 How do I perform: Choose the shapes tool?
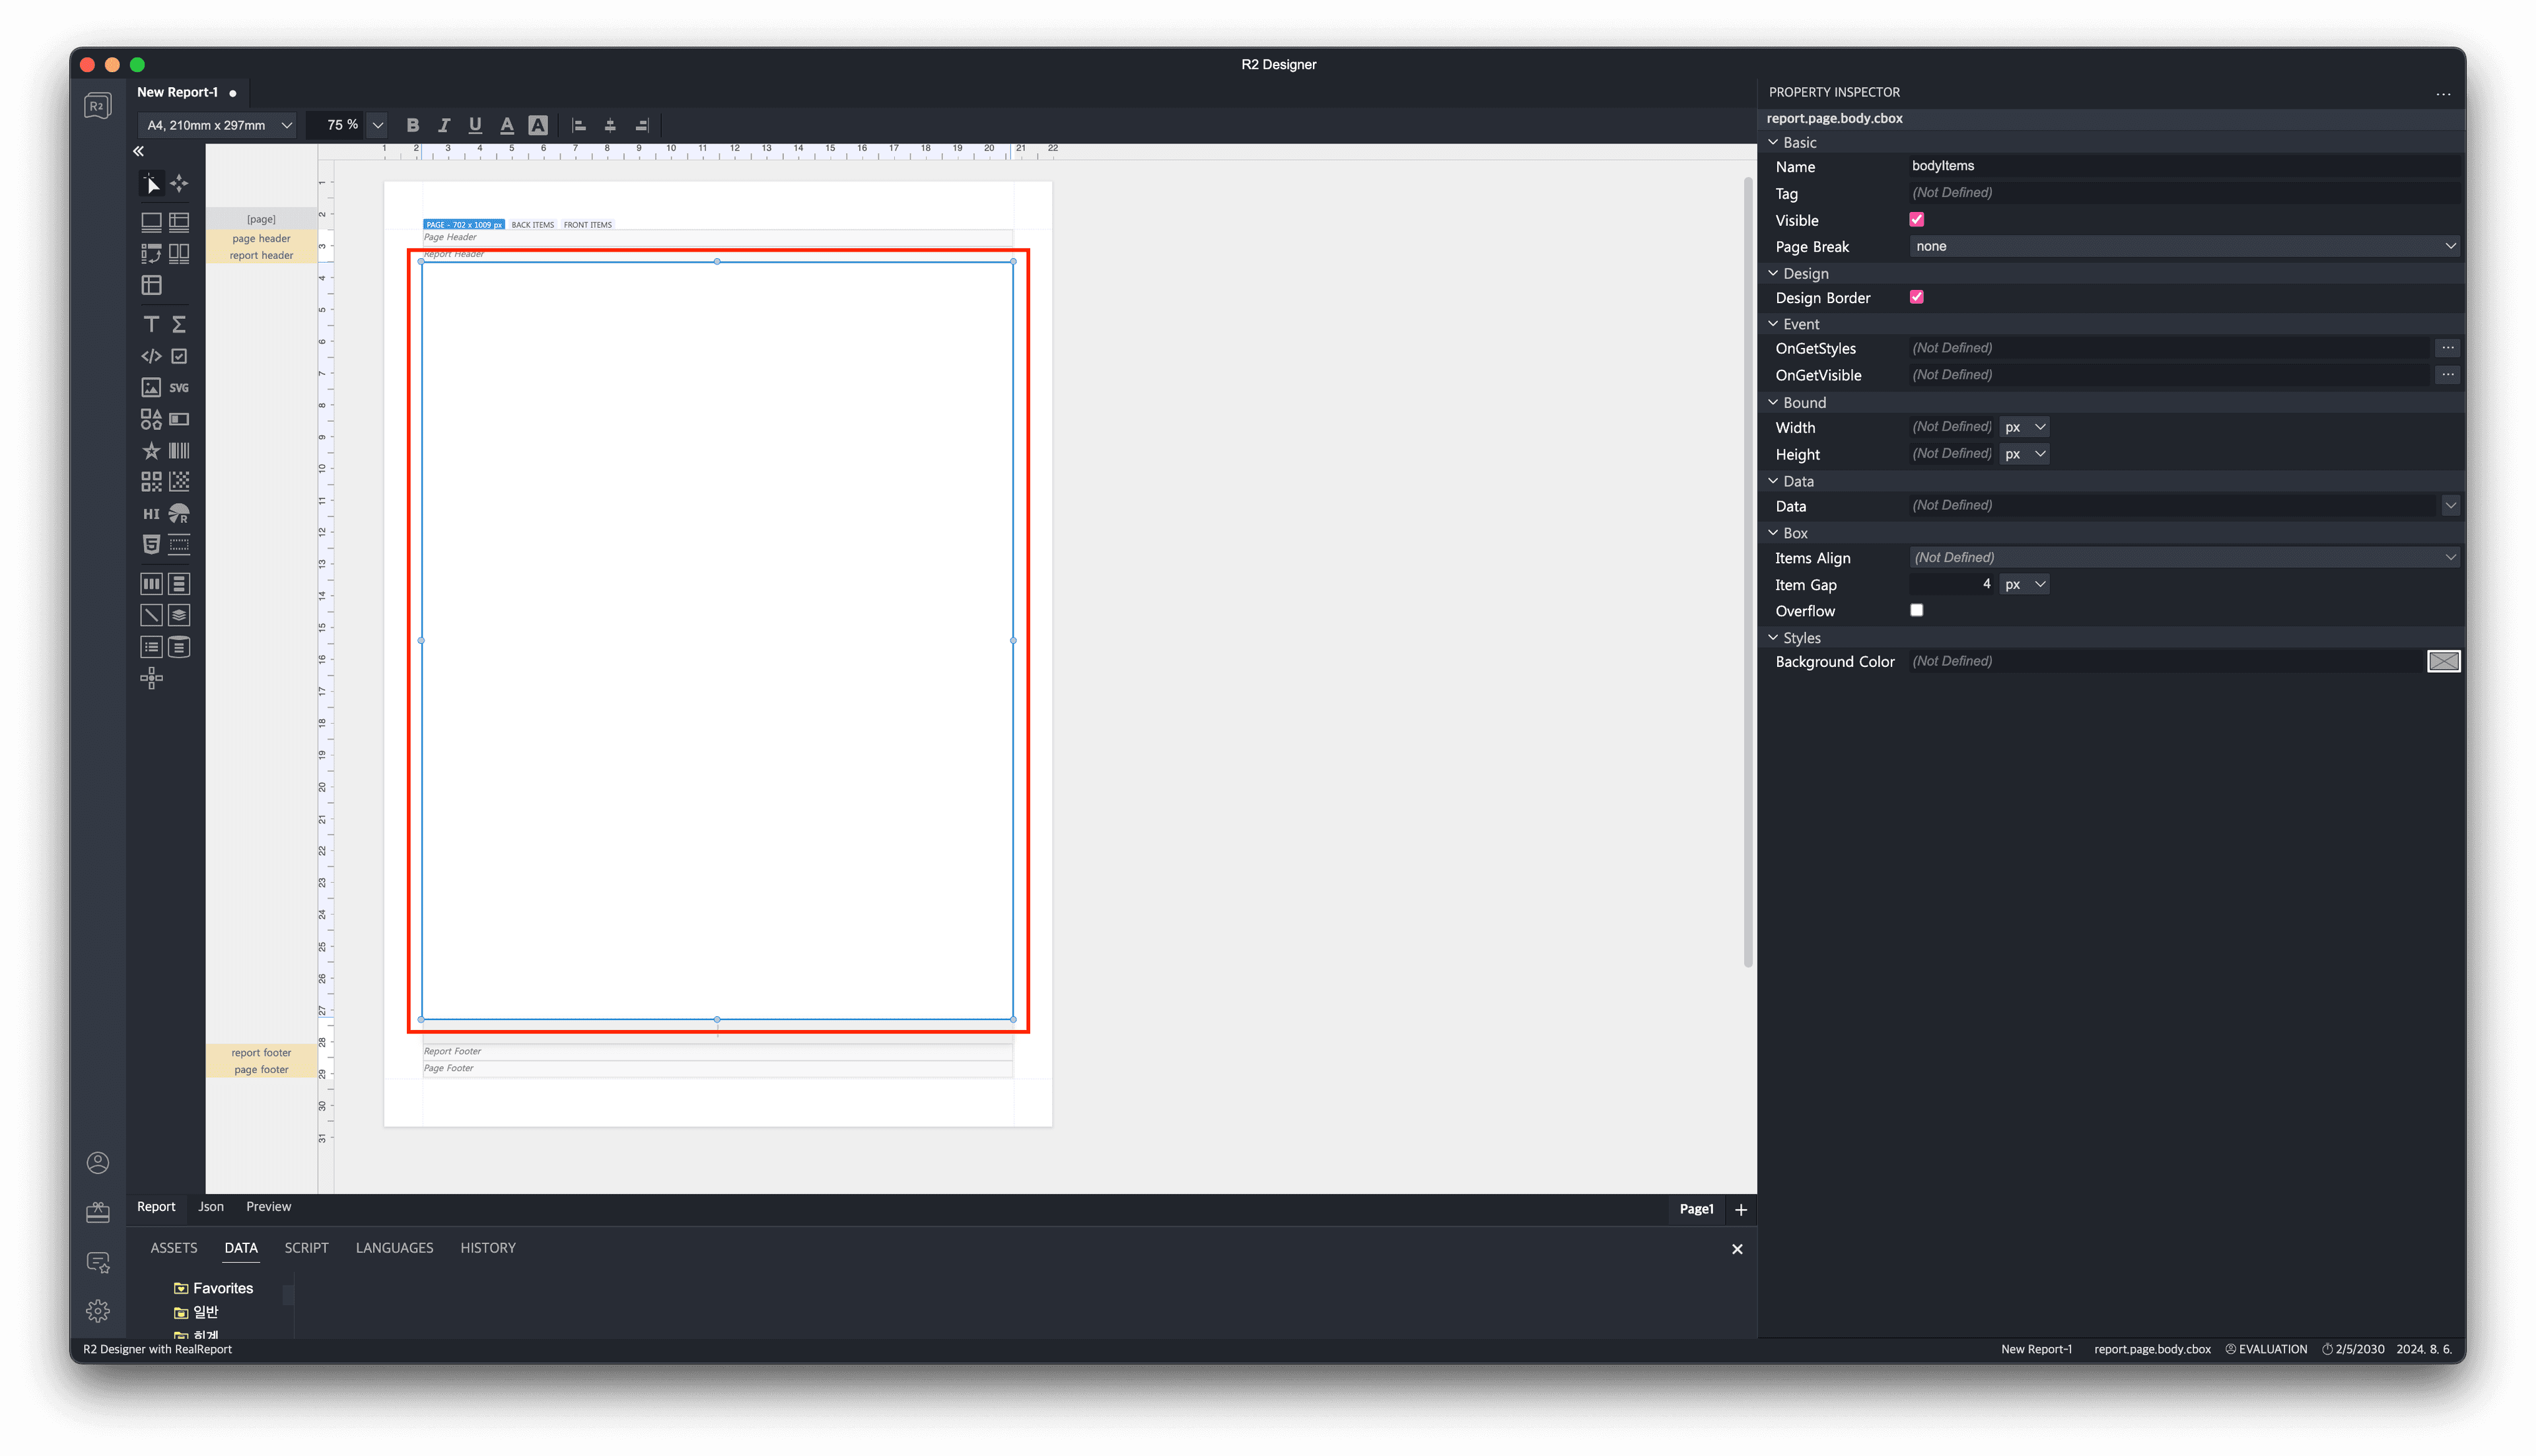pyautogui.click(x=151, y=419)
